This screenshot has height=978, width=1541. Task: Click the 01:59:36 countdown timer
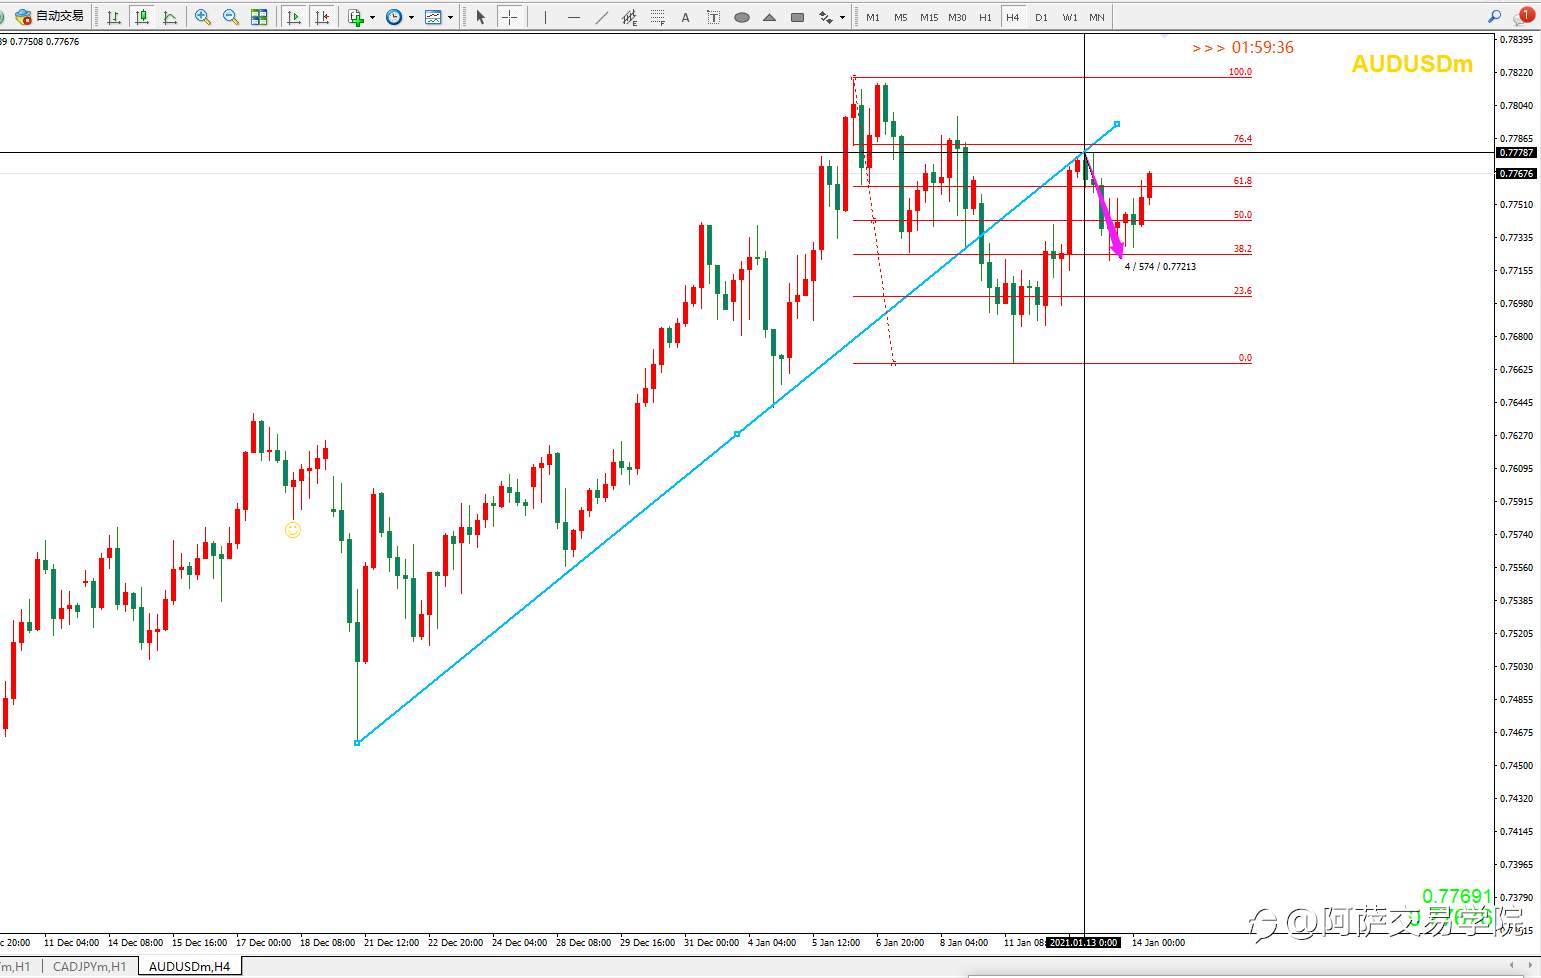click(1262, 47)
